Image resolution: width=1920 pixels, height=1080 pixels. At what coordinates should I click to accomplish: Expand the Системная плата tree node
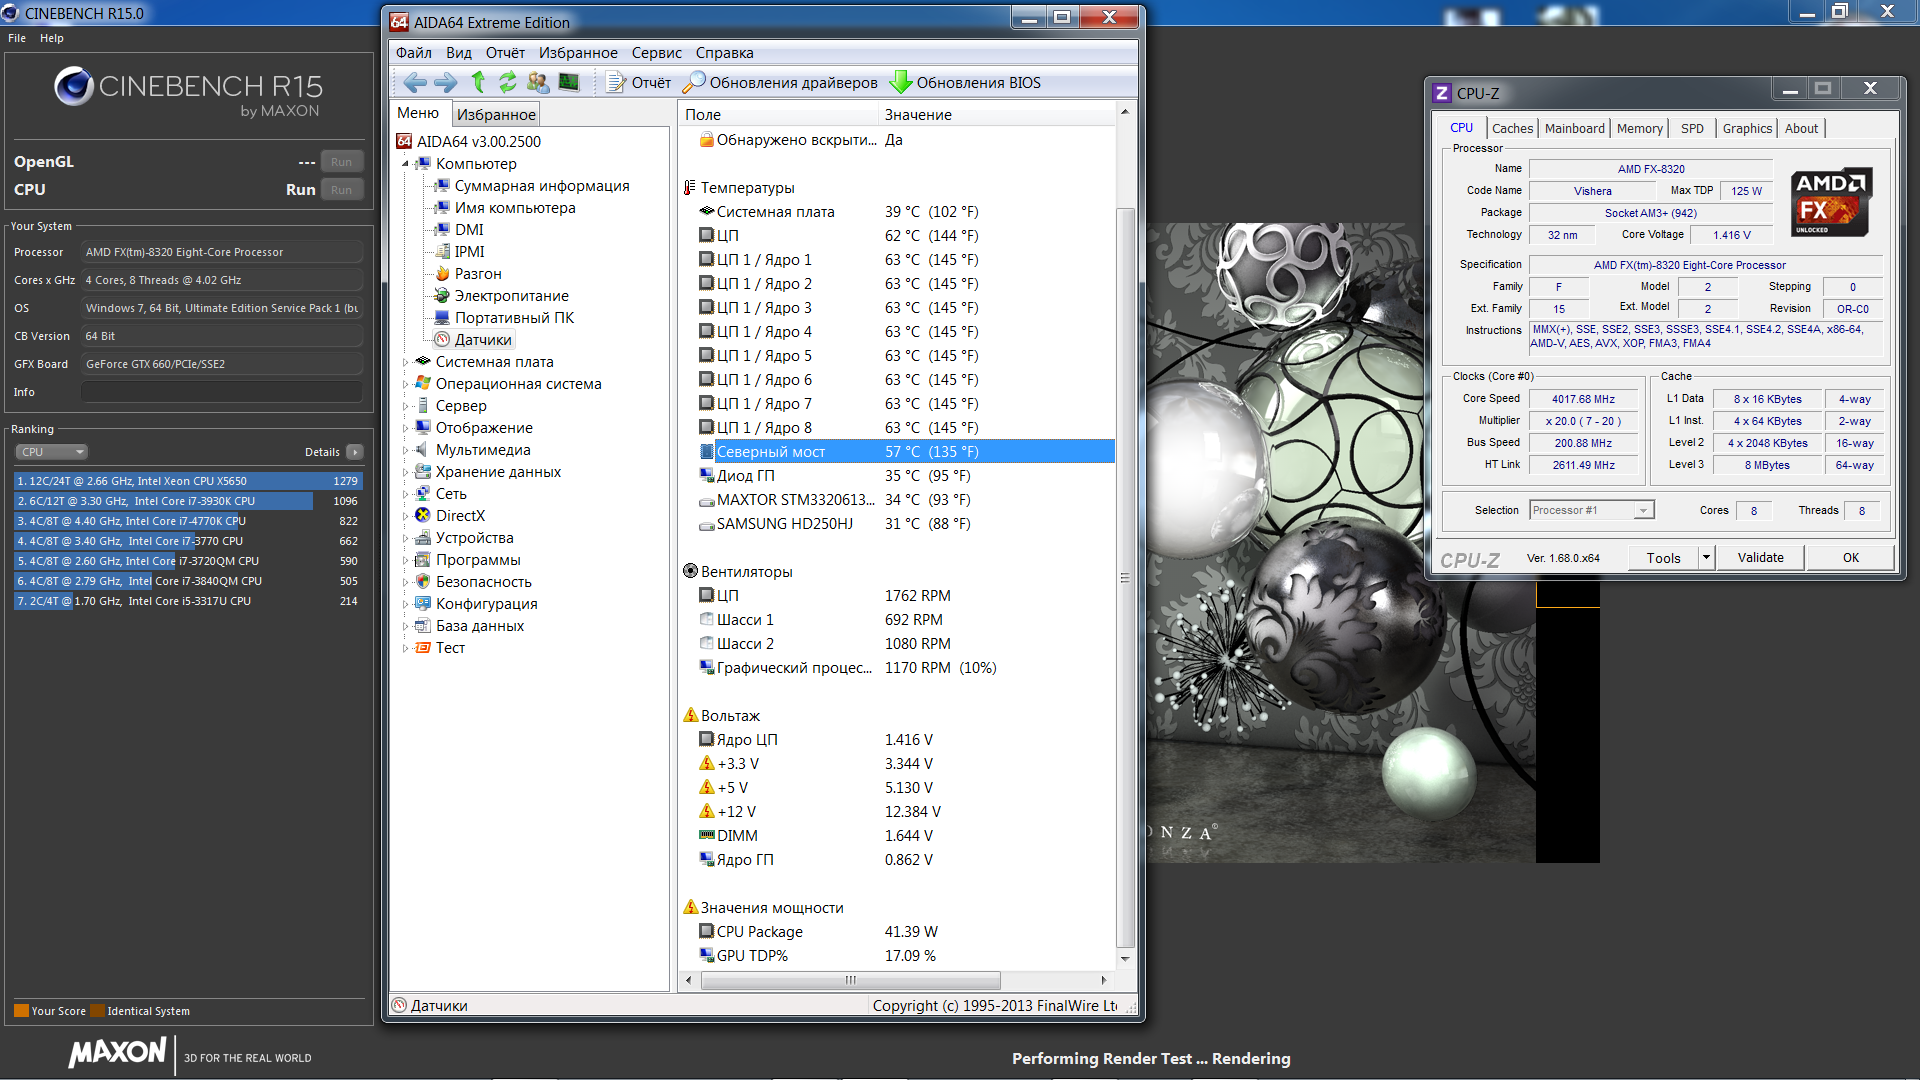coord(406,362)
